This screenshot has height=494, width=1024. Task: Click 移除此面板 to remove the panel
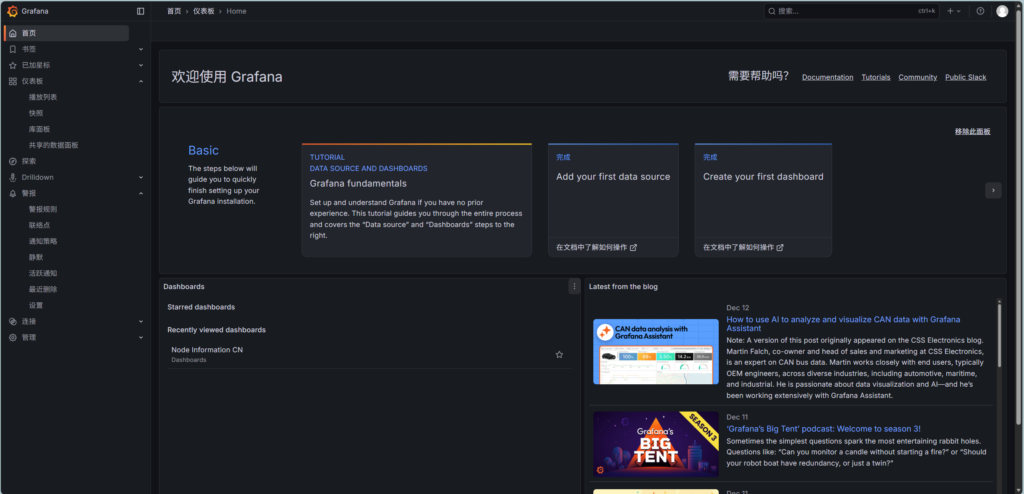(x=972, y=131)
